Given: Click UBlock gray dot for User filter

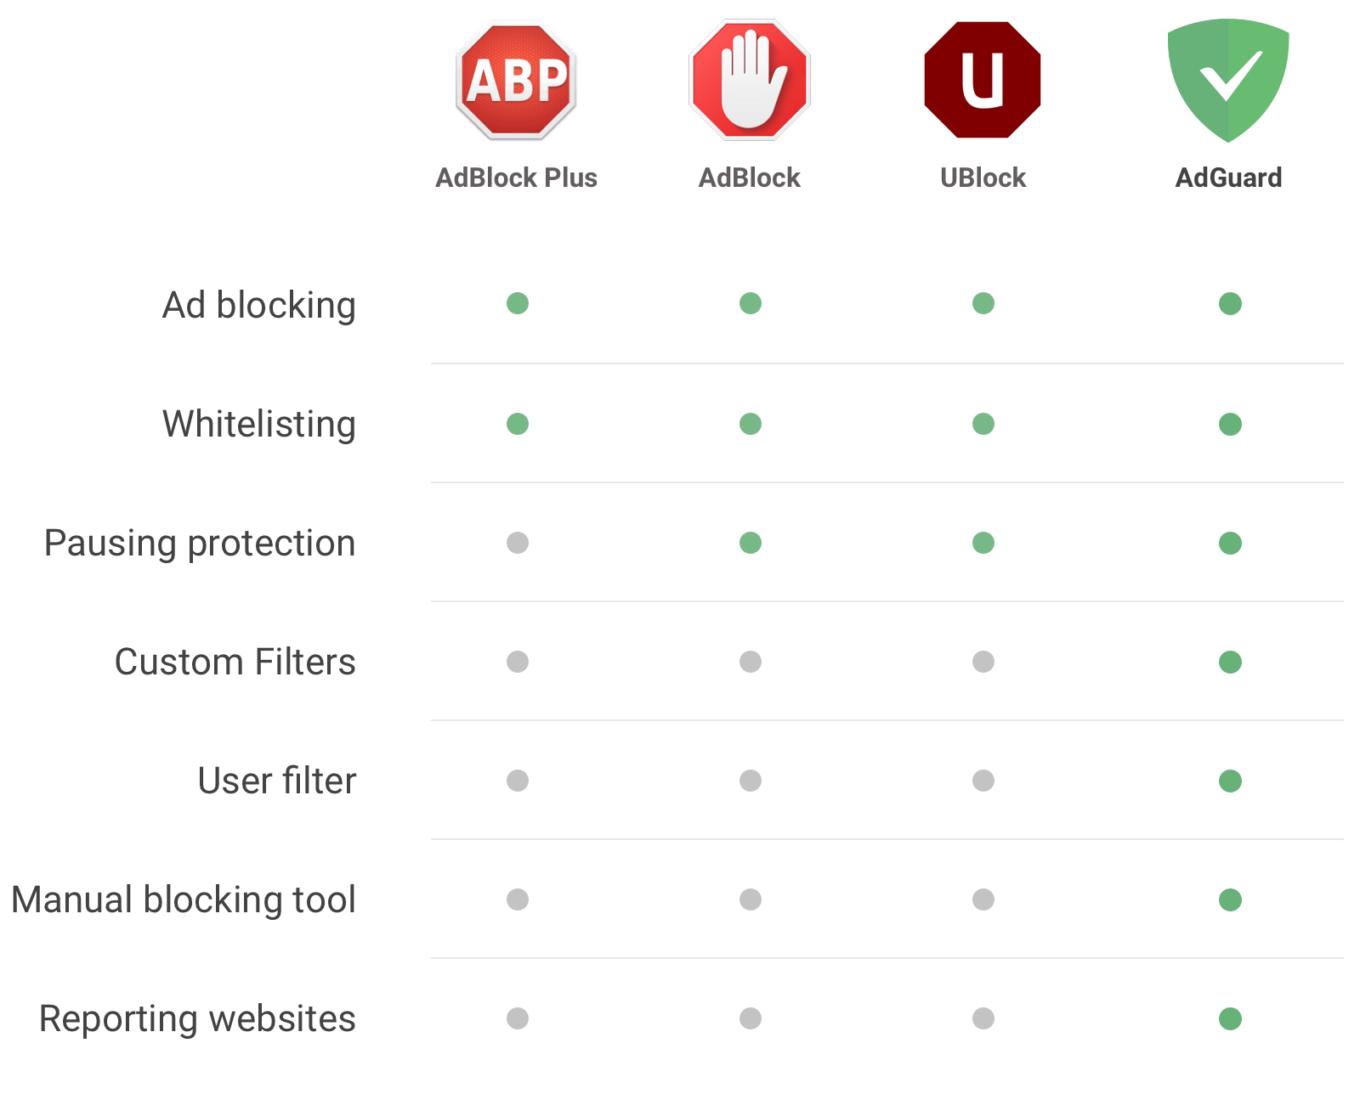Looking at the screenshot, I should [983, 781].
